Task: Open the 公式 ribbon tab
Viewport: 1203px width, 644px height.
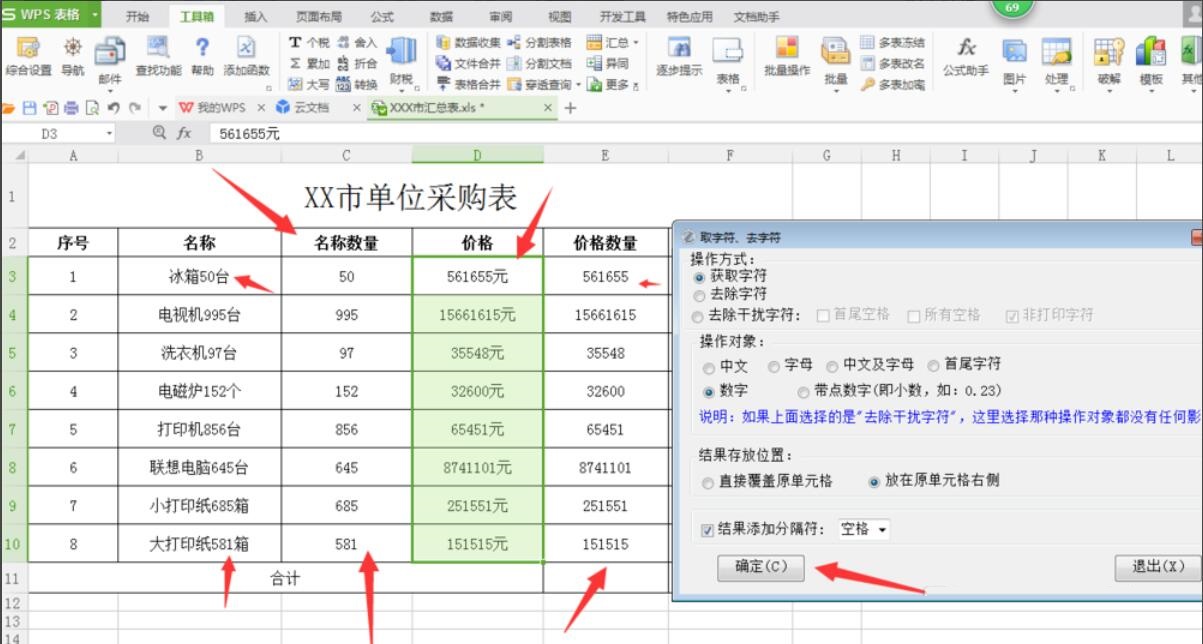Action: coord(382,16)
